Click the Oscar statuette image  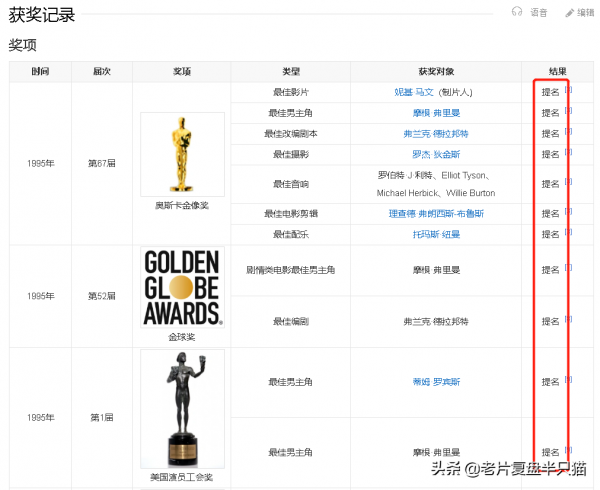(x=182, y=154)
